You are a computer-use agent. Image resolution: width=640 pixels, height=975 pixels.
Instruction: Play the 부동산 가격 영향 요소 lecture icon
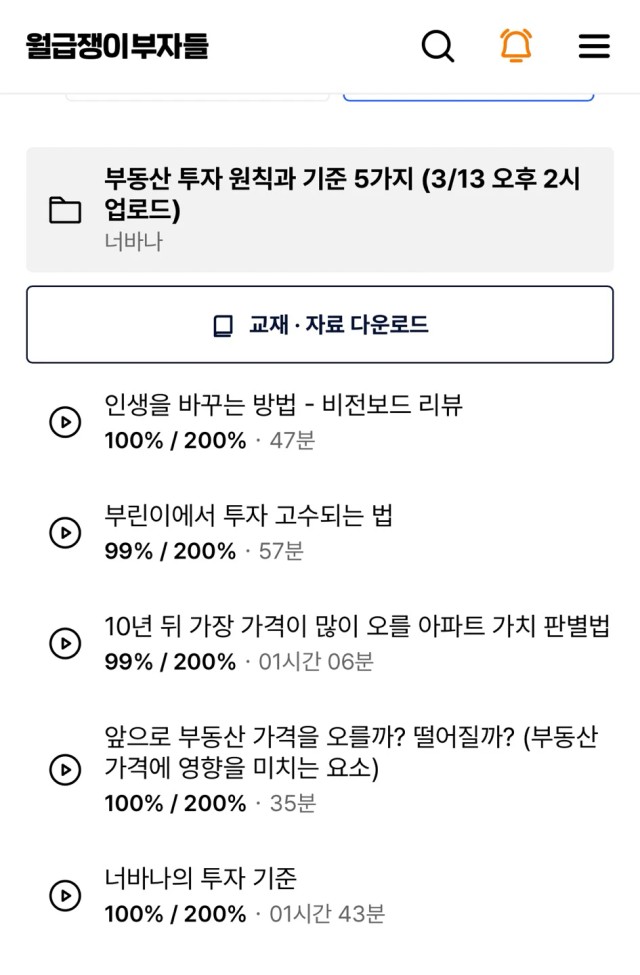click(x=65, y=770)
